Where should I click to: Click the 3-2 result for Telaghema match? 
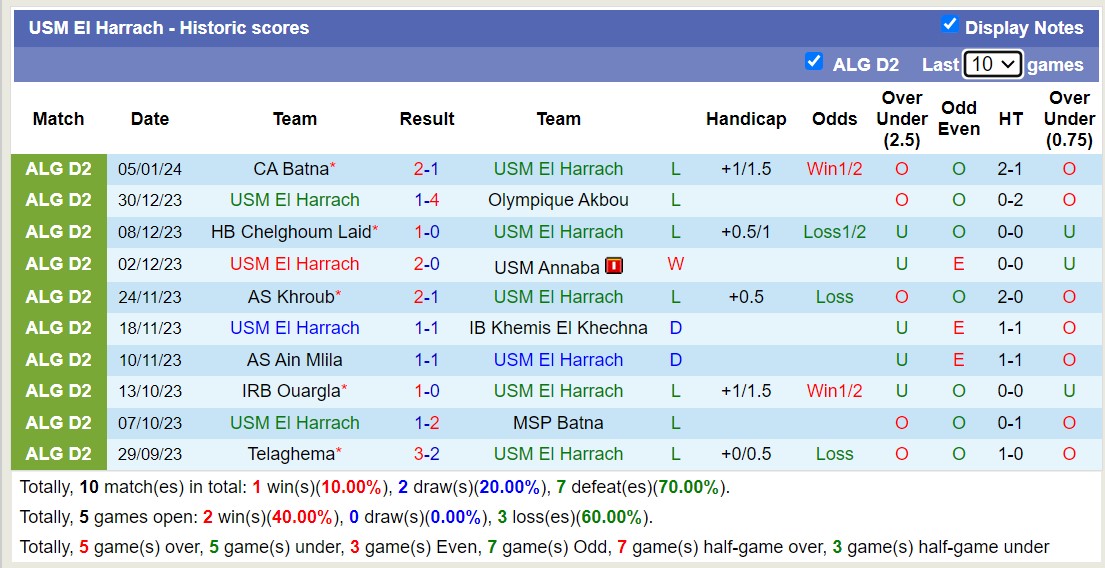[x=427, y=454]
